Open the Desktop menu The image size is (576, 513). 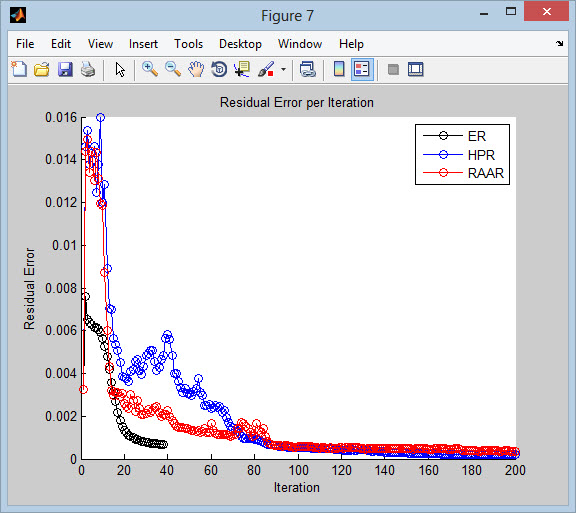pos(240,44)
